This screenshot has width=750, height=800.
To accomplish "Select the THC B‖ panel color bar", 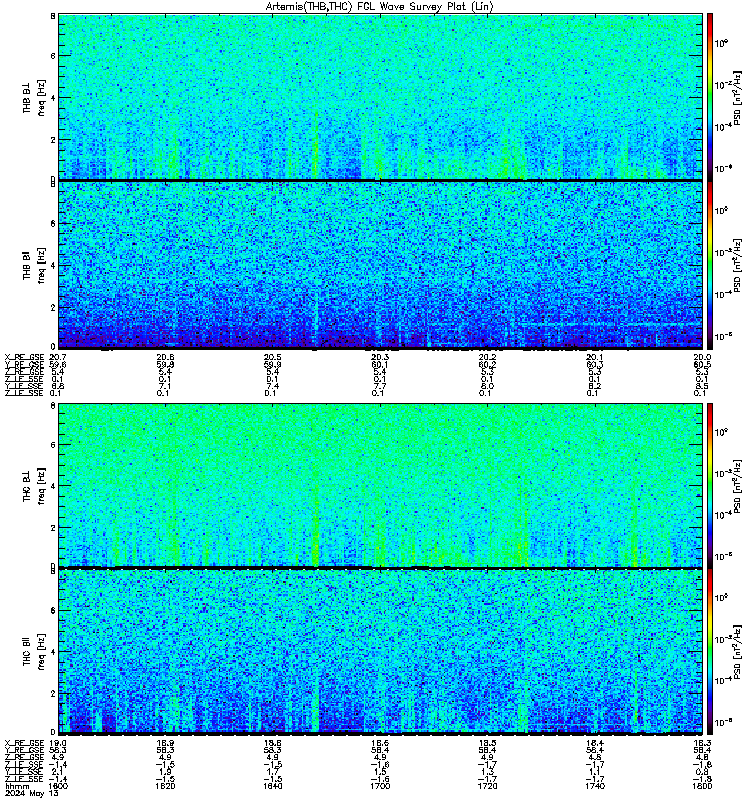I will [x=710, y=652].
